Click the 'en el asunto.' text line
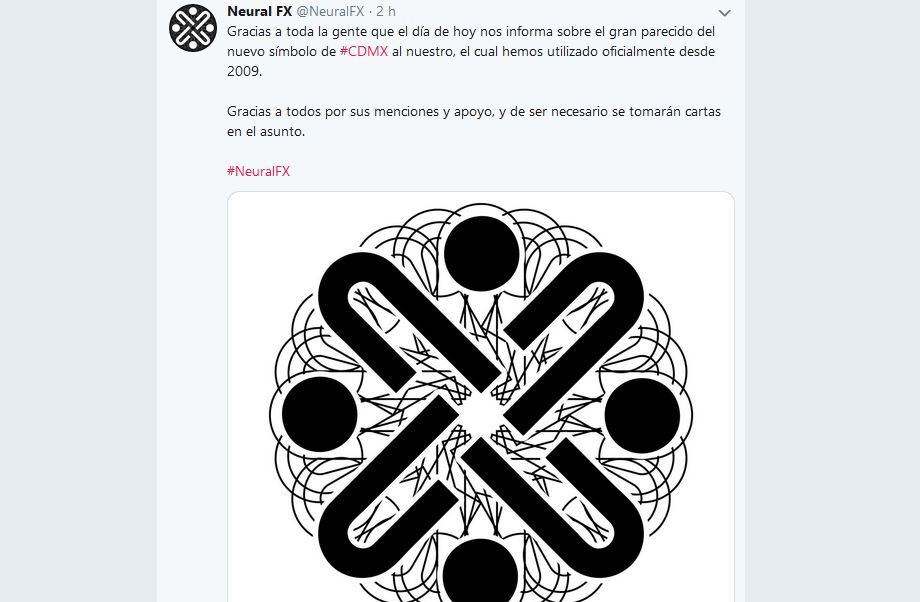Image resolution: width=920 pixels, height=602 pixels. (x=266, y=131)
